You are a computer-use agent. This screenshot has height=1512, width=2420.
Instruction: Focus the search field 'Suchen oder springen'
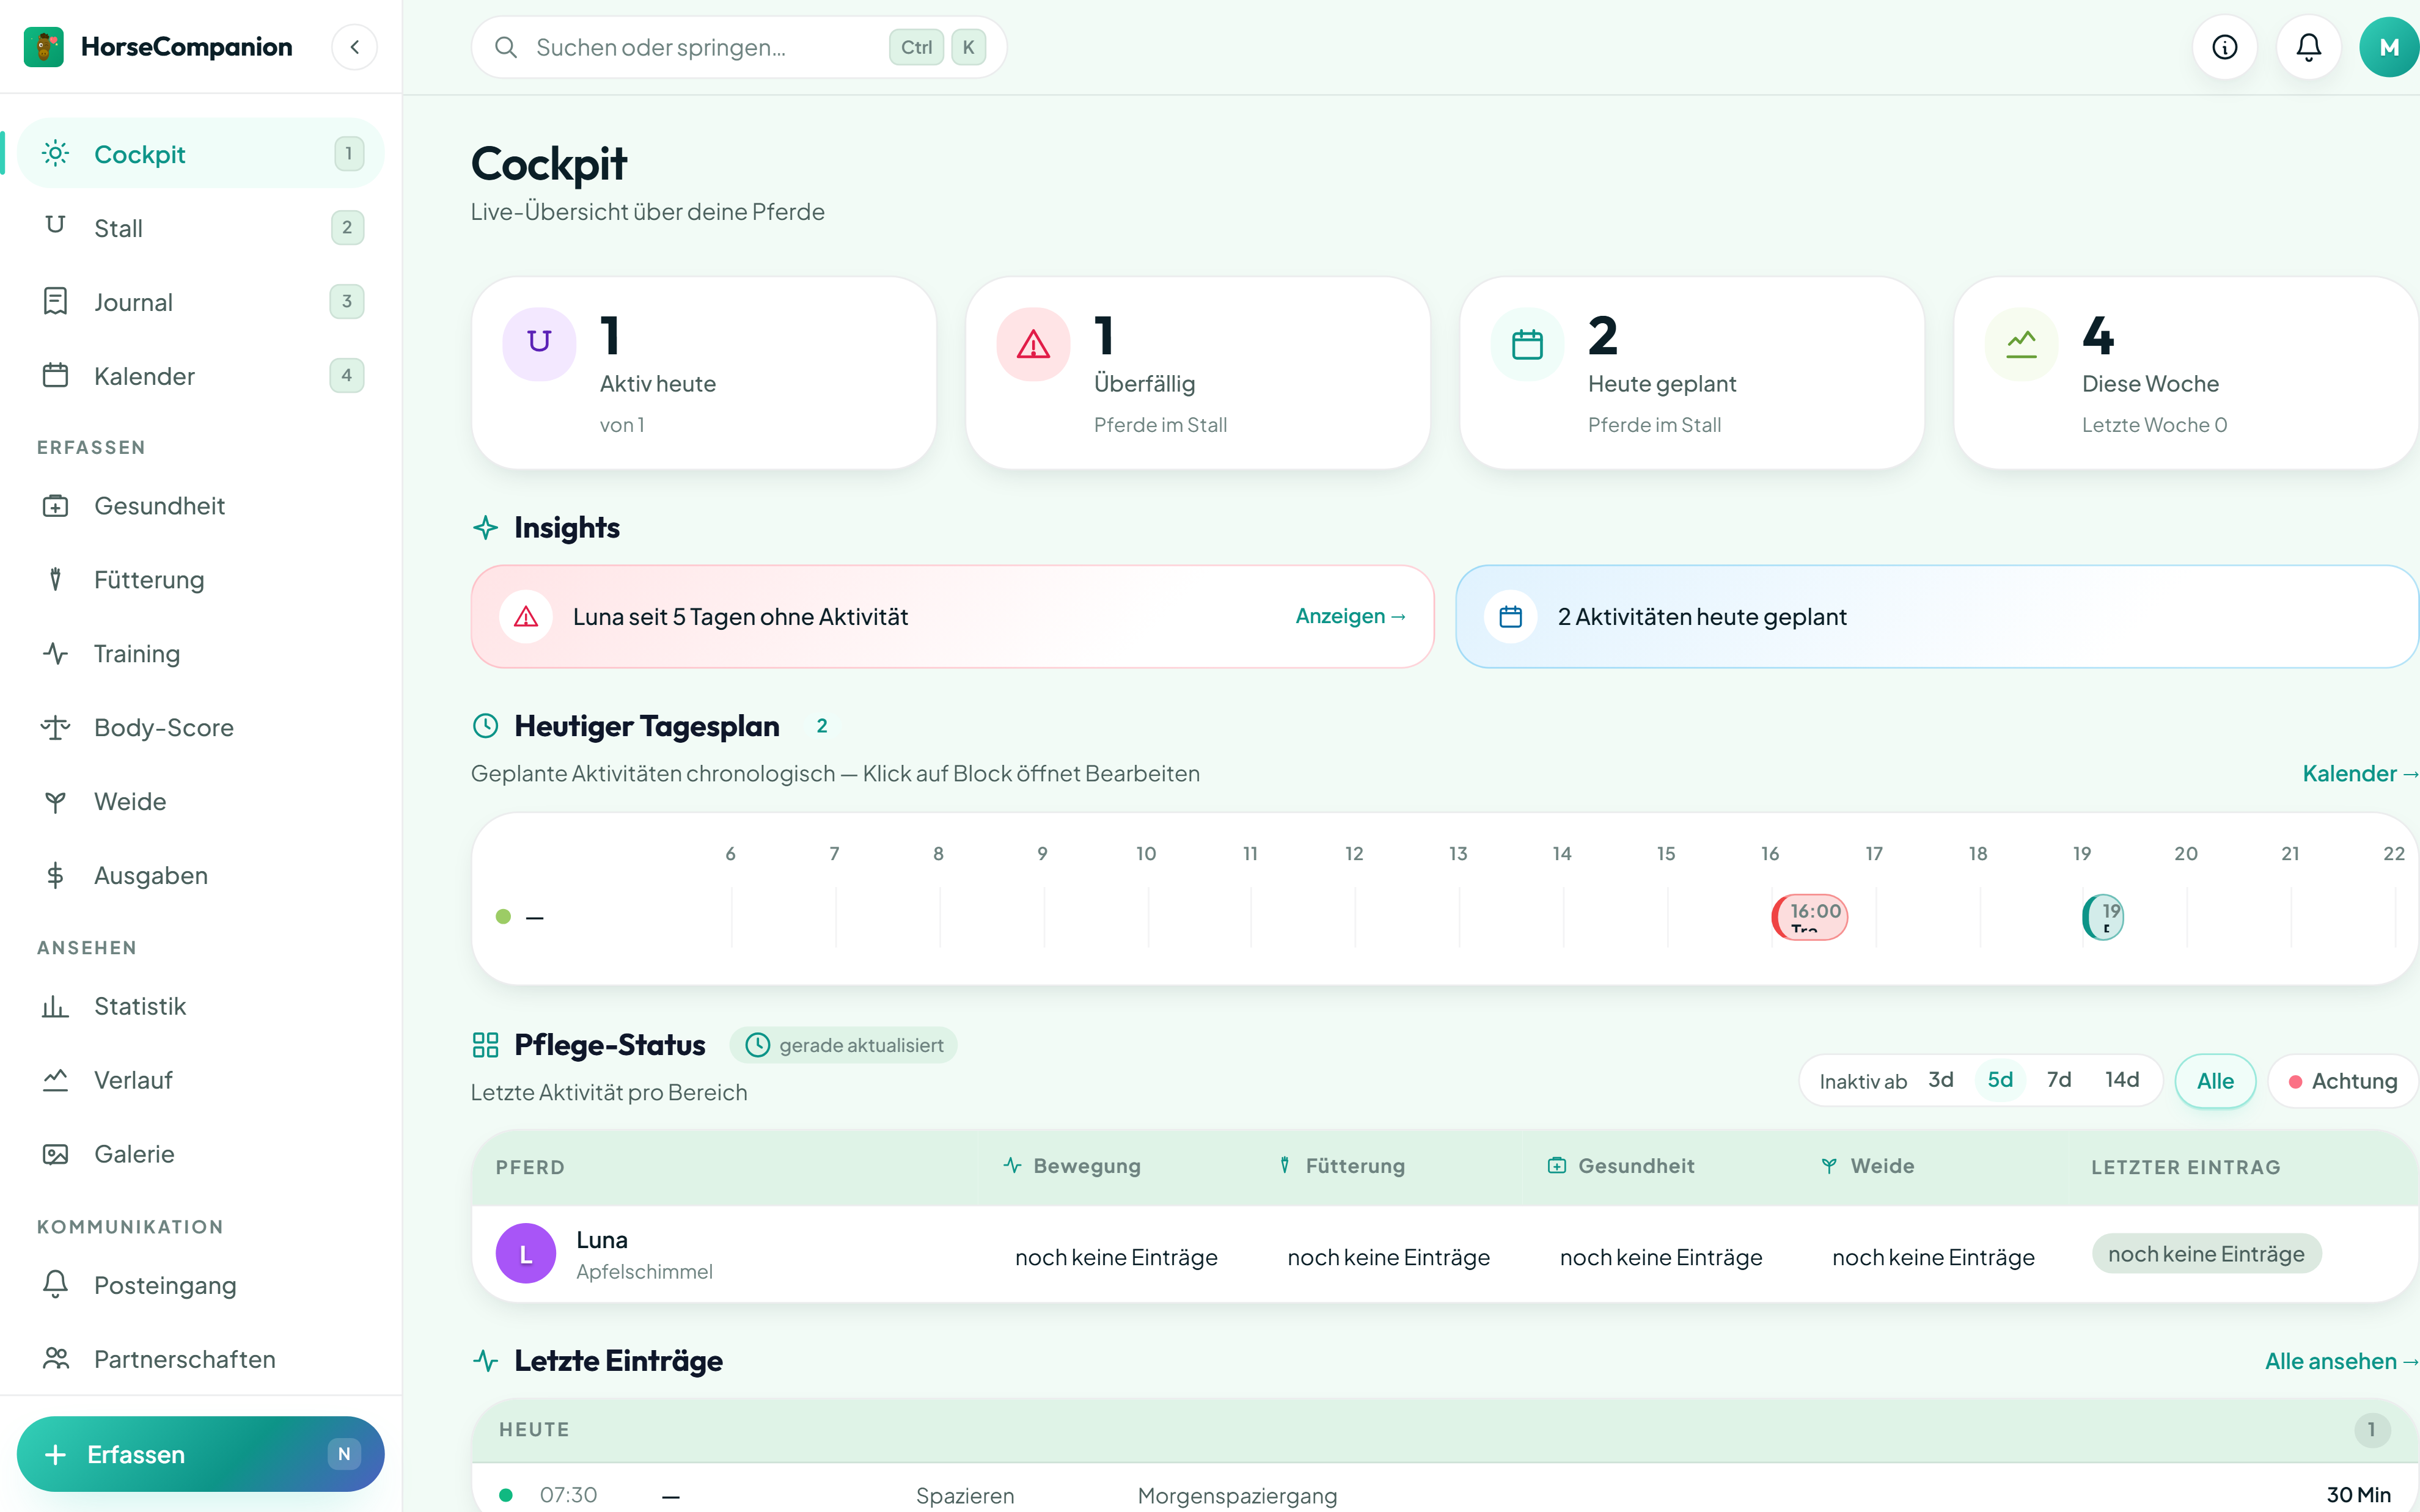coord(739,47)
